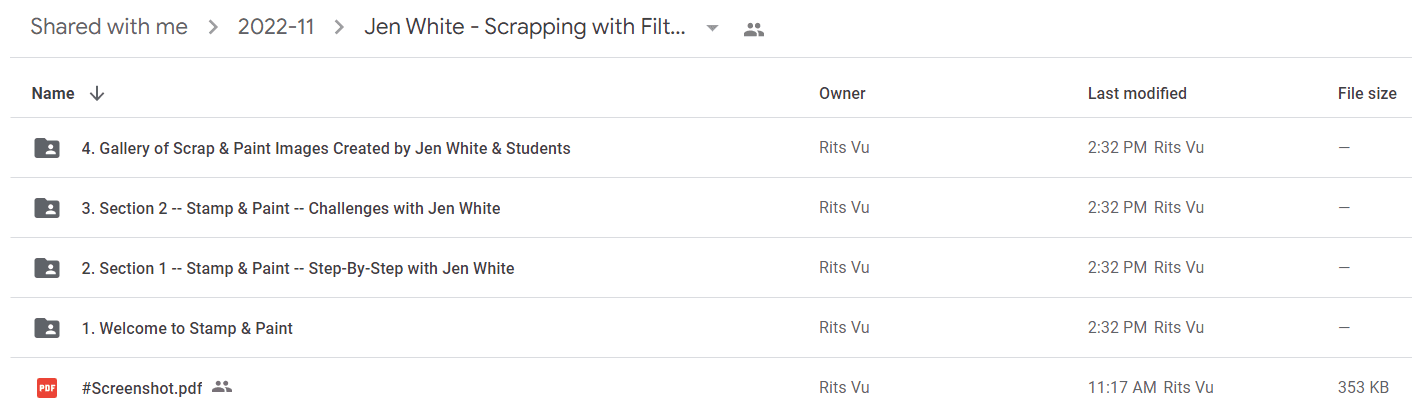Image resolution: width=1412 pixels, height=416 pixels.
Task: Click the Jen White - Scrapping with Filt... breadcrumb title
Action: pos(525,27)
